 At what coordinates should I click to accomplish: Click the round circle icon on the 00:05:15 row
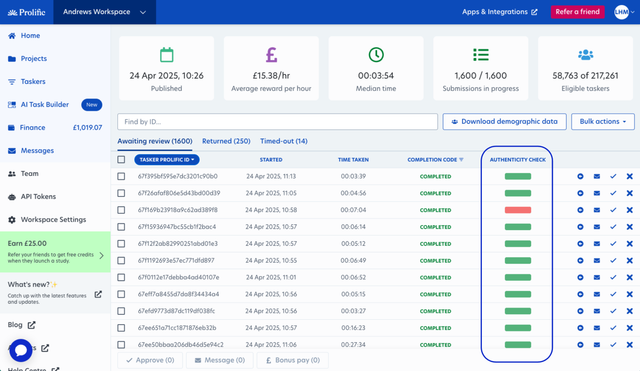[x=580, y=294]
